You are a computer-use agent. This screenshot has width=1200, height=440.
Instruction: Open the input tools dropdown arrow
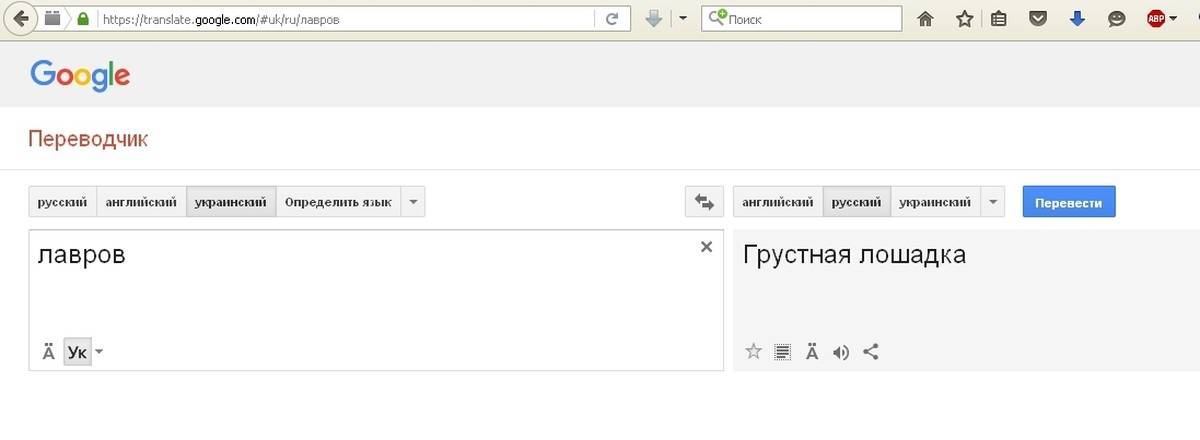pyautogui.click(x=99, y=352)
